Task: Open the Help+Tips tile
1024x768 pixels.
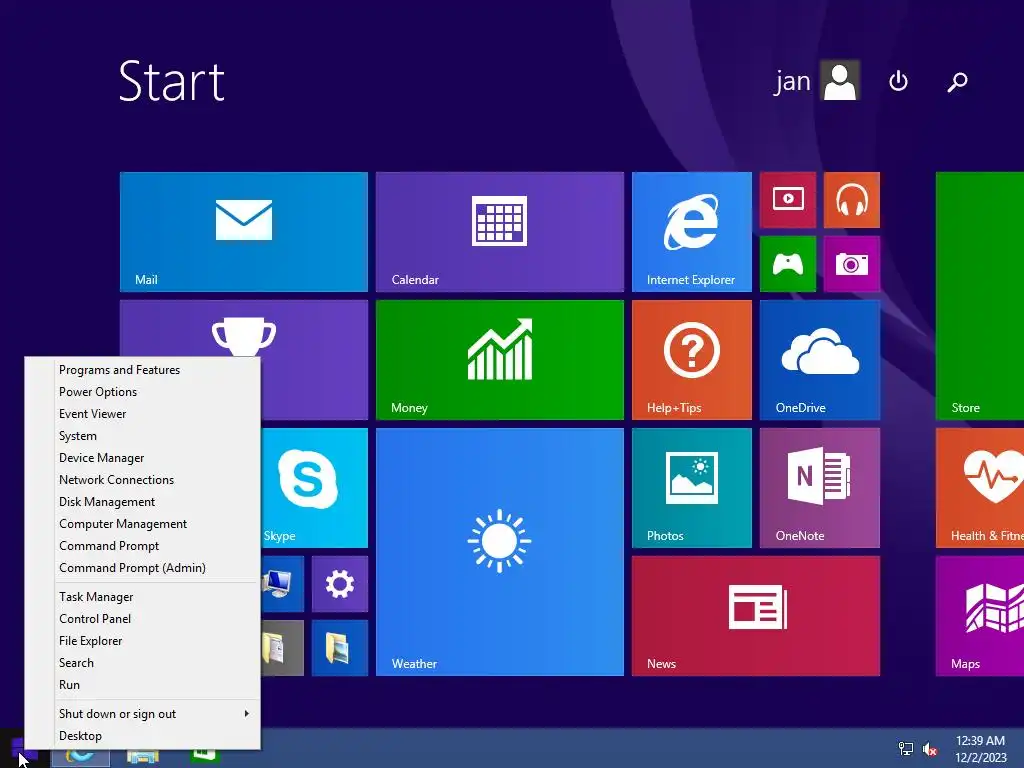Action: pos(692,360)
